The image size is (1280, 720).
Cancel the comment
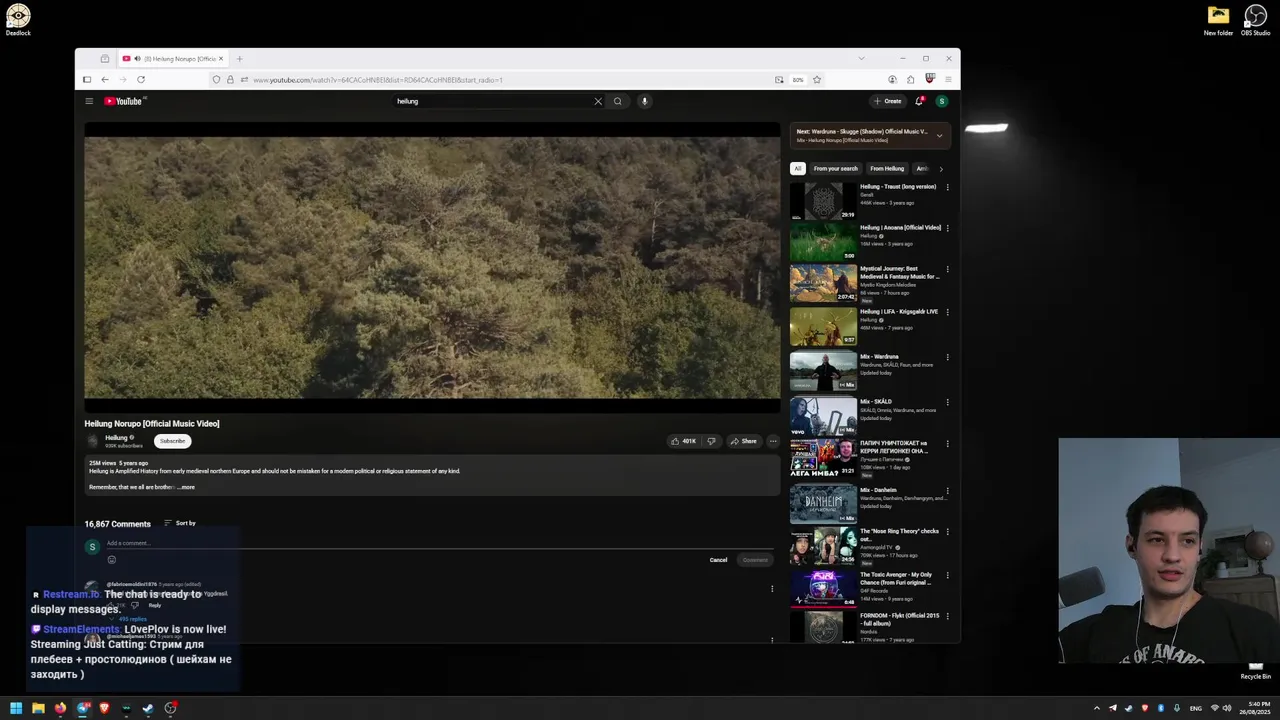point(718,560)
